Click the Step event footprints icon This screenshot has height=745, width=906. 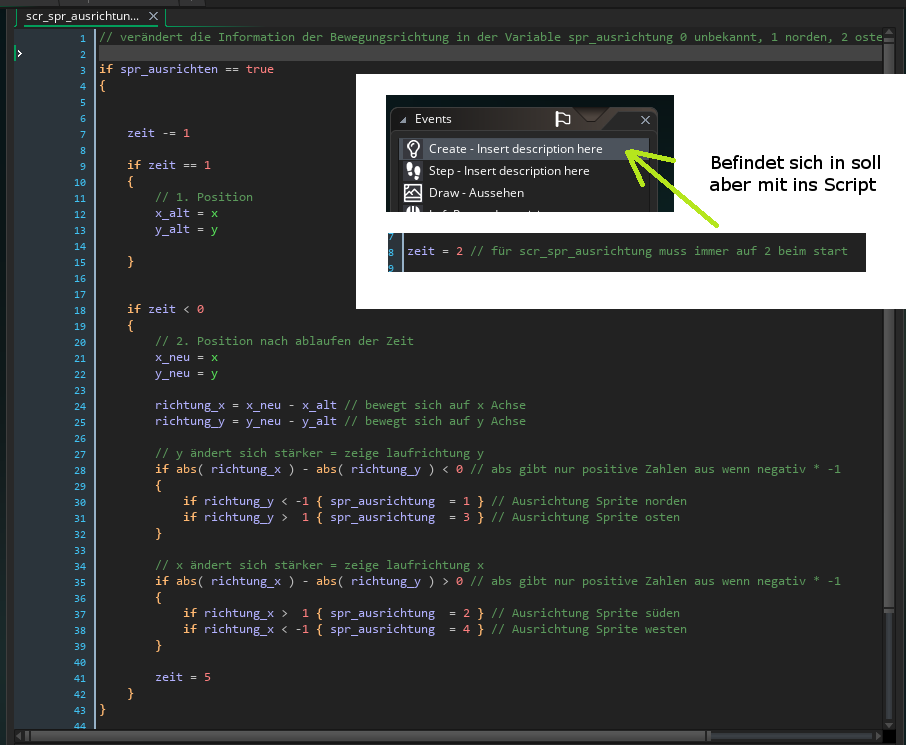[x=412, y=171]
